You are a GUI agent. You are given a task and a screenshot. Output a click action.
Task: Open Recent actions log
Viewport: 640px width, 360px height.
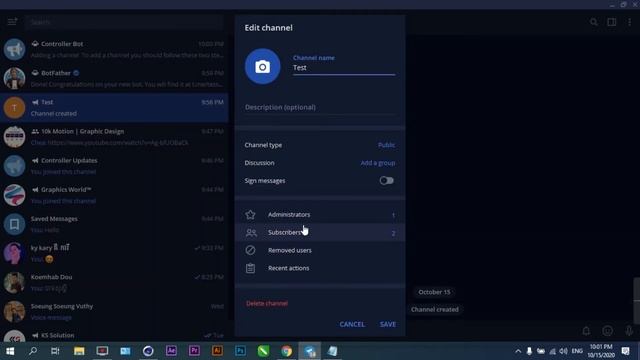[320, 268]
